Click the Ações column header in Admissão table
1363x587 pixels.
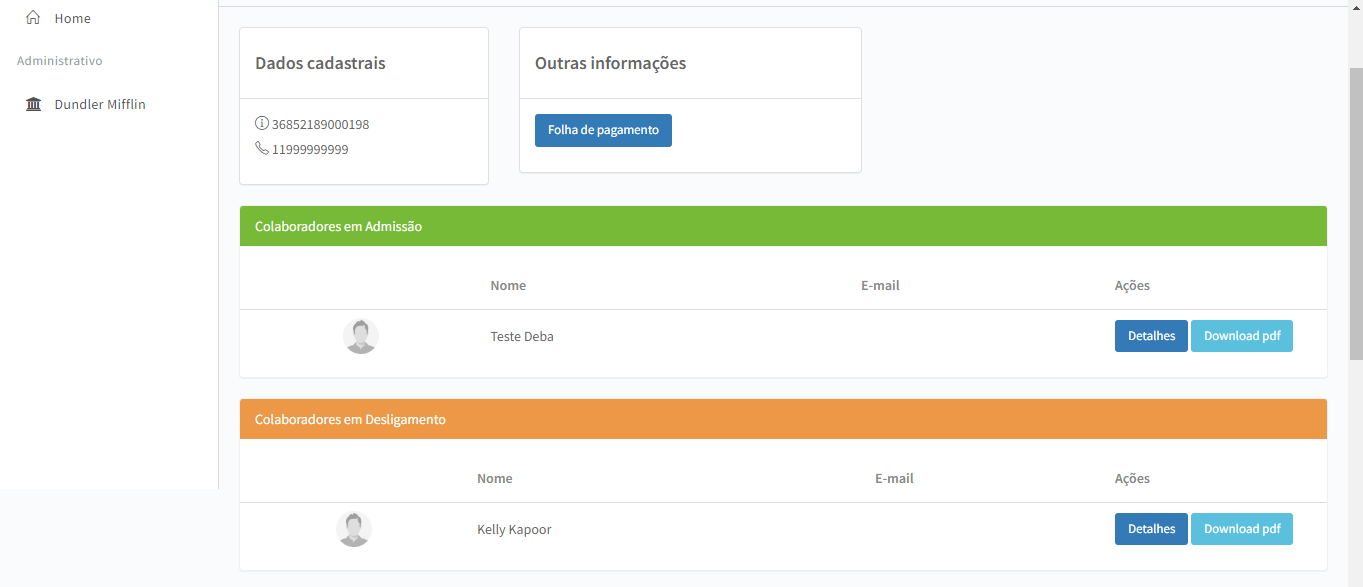pos(1132,286)
